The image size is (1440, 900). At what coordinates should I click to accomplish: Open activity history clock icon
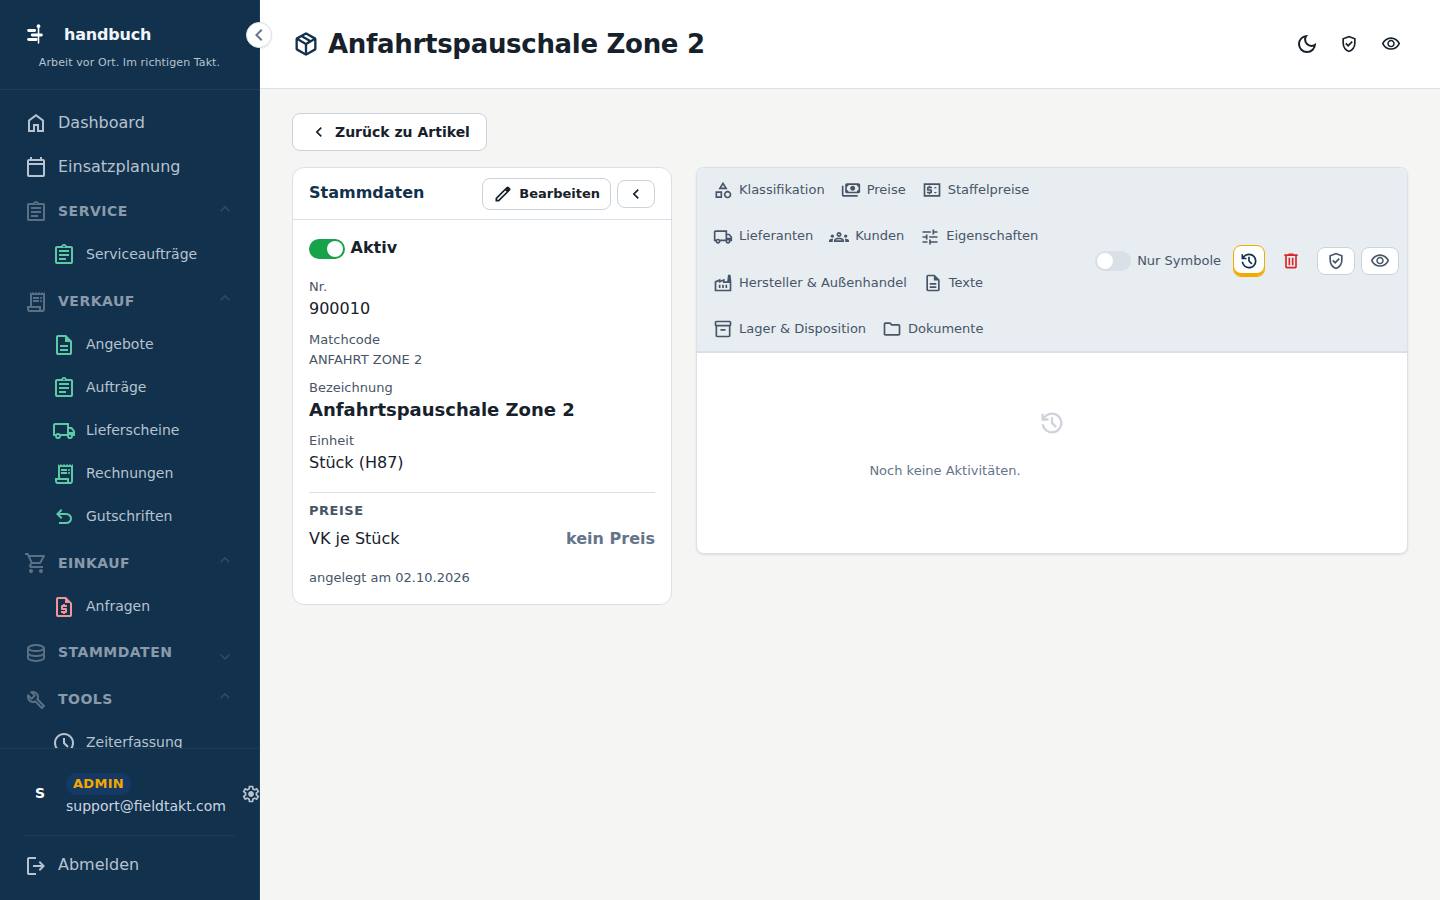click(1249, 261)
